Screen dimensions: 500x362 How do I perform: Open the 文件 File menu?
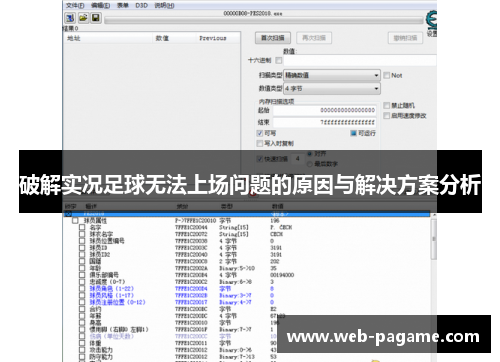click(75, 5)
